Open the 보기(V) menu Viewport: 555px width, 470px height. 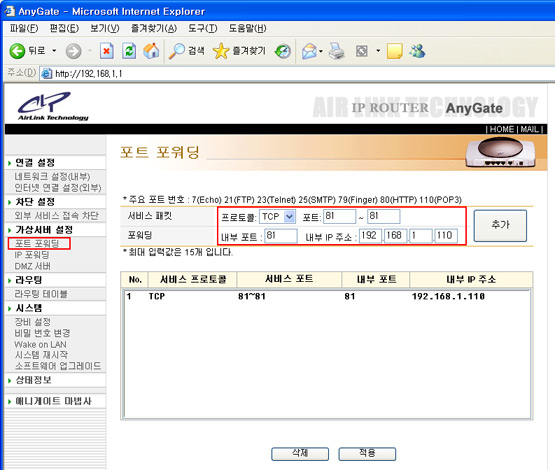click(x=105, y=28)
